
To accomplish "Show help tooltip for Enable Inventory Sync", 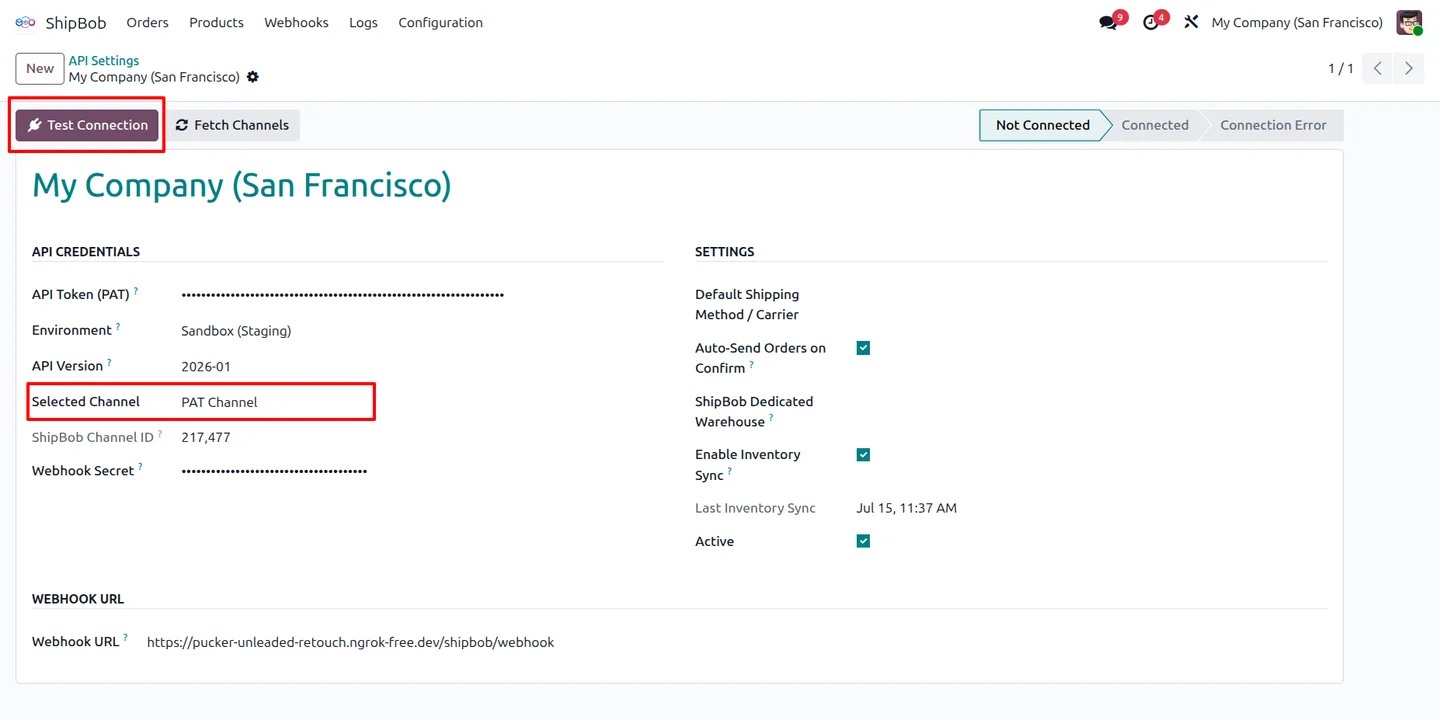I will pos(730,472).
